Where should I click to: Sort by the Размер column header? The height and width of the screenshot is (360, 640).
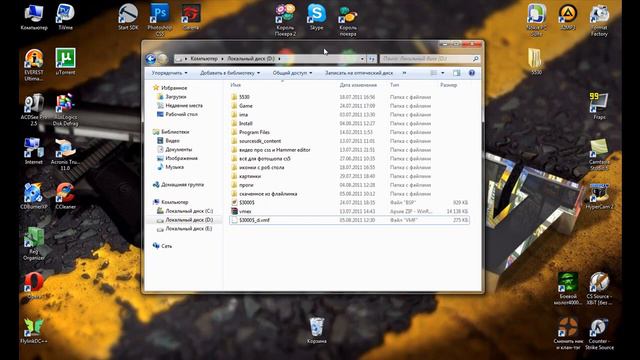click(x=448, y=85)
